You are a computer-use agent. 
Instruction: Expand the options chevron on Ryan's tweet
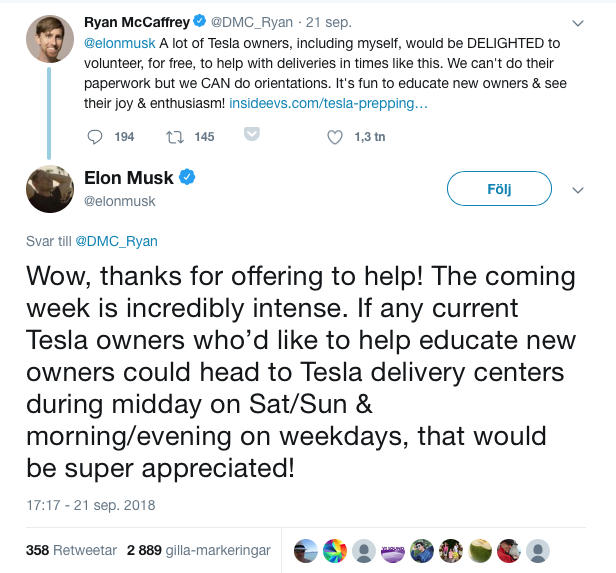point(577,22)
